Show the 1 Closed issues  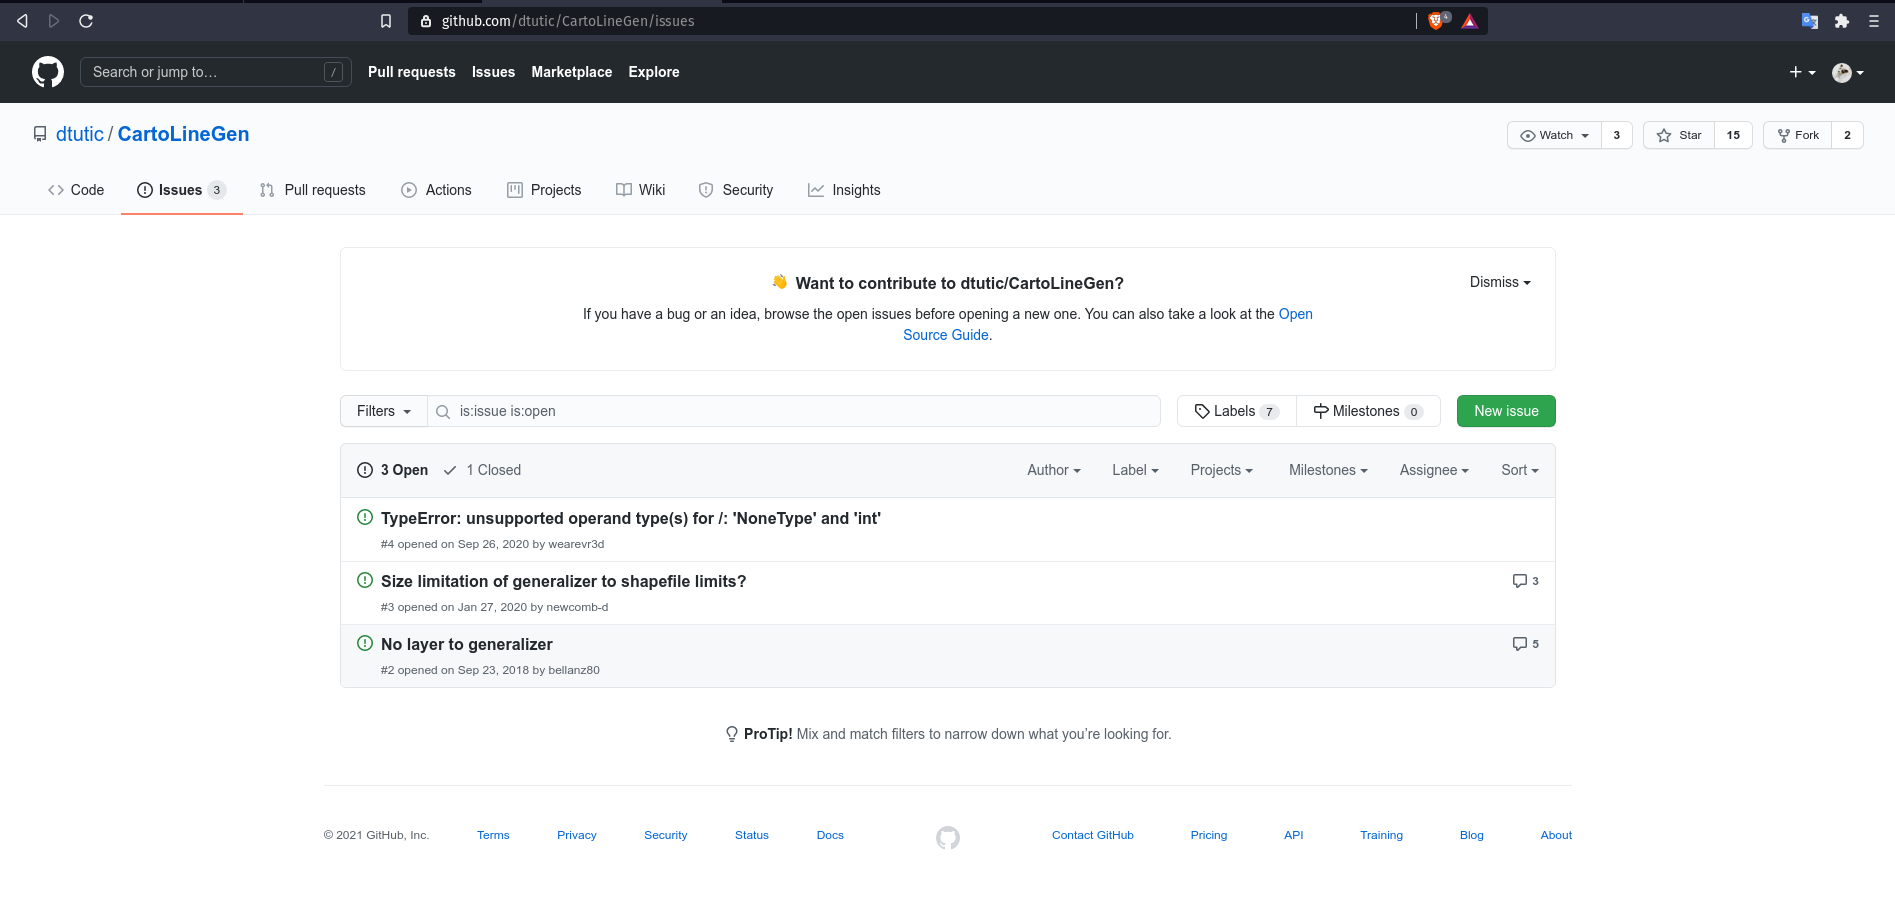click(483, 470)
